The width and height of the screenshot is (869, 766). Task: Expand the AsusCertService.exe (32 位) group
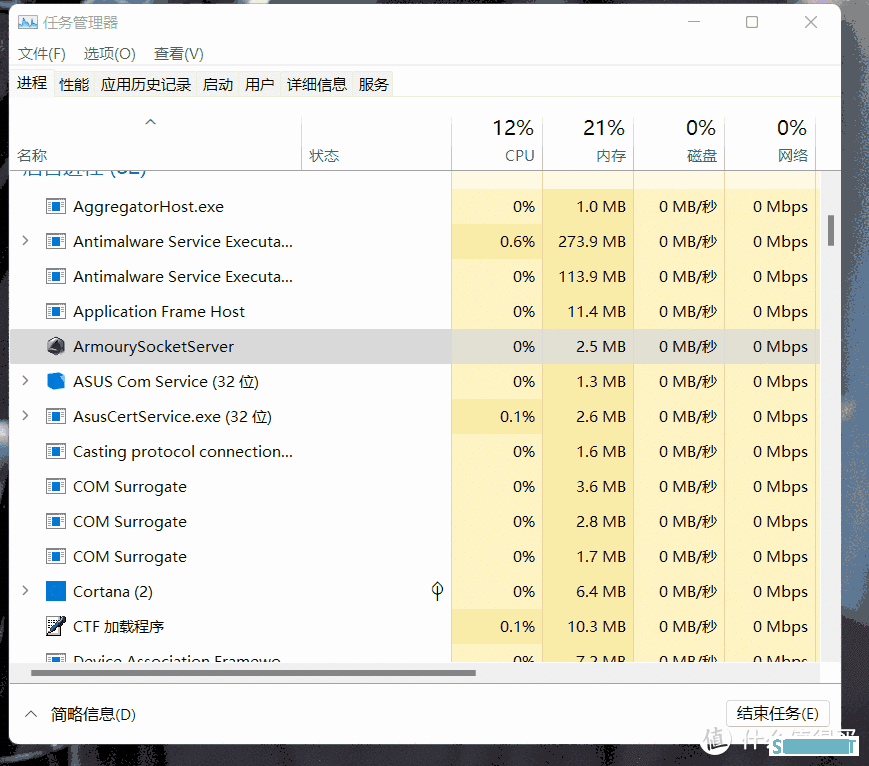tap(25, 415)
